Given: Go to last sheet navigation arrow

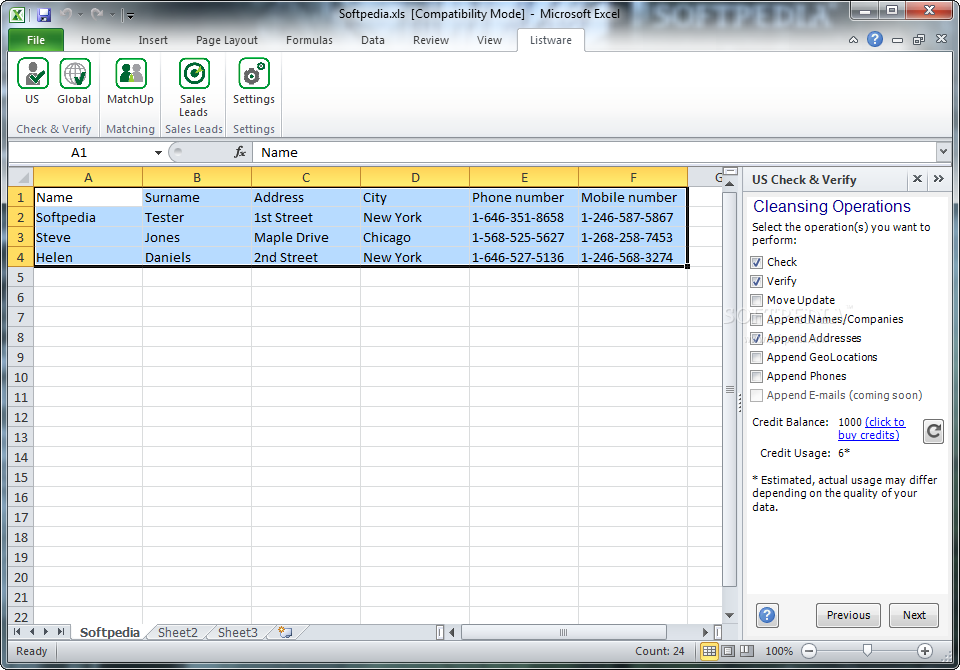Looking at the screenshot, I should 61,631.
